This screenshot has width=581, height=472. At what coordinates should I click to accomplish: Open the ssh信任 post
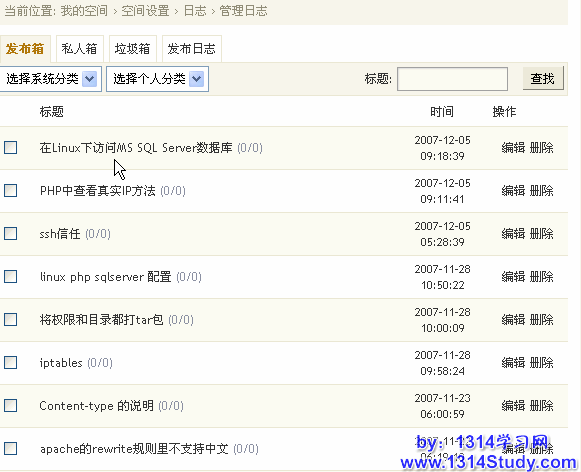coord(60,234)
